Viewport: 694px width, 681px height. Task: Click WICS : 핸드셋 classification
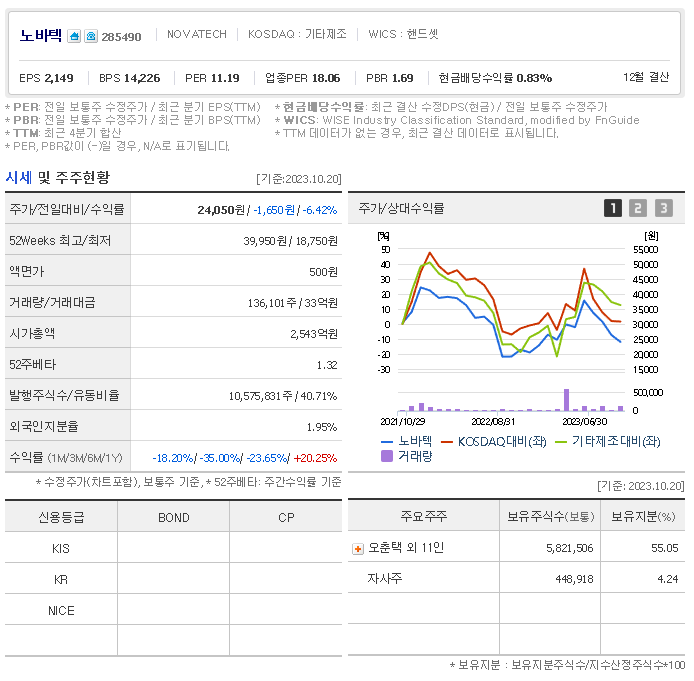[x=403, y=34]
